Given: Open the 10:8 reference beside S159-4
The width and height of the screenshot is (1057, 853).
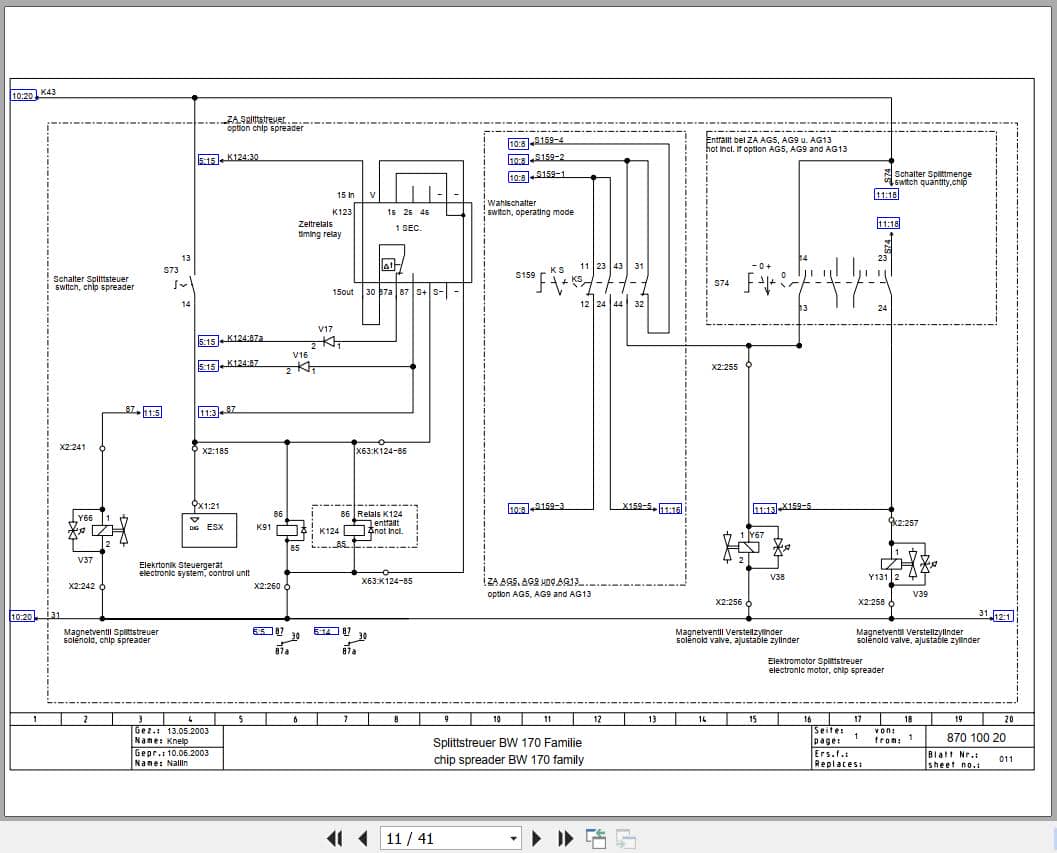Looking at the screenshot, I should (x=518, y=144).
